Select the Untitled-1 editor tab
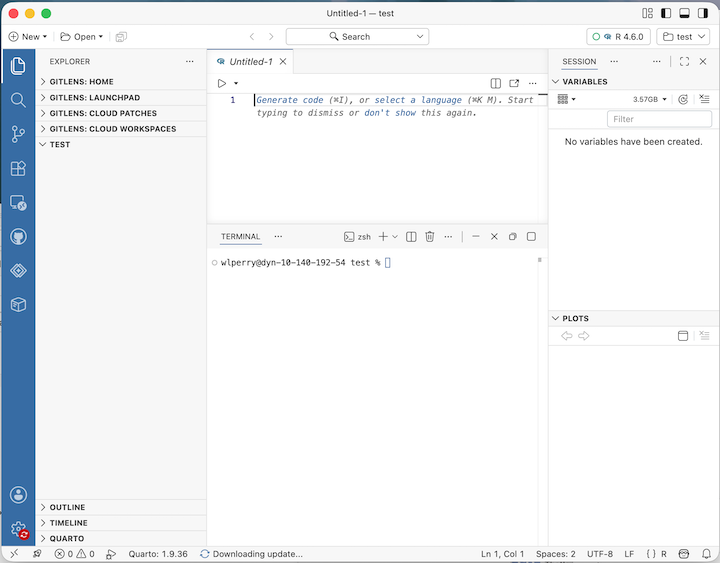This screenshot has width=720, height=563. (251, 62)
